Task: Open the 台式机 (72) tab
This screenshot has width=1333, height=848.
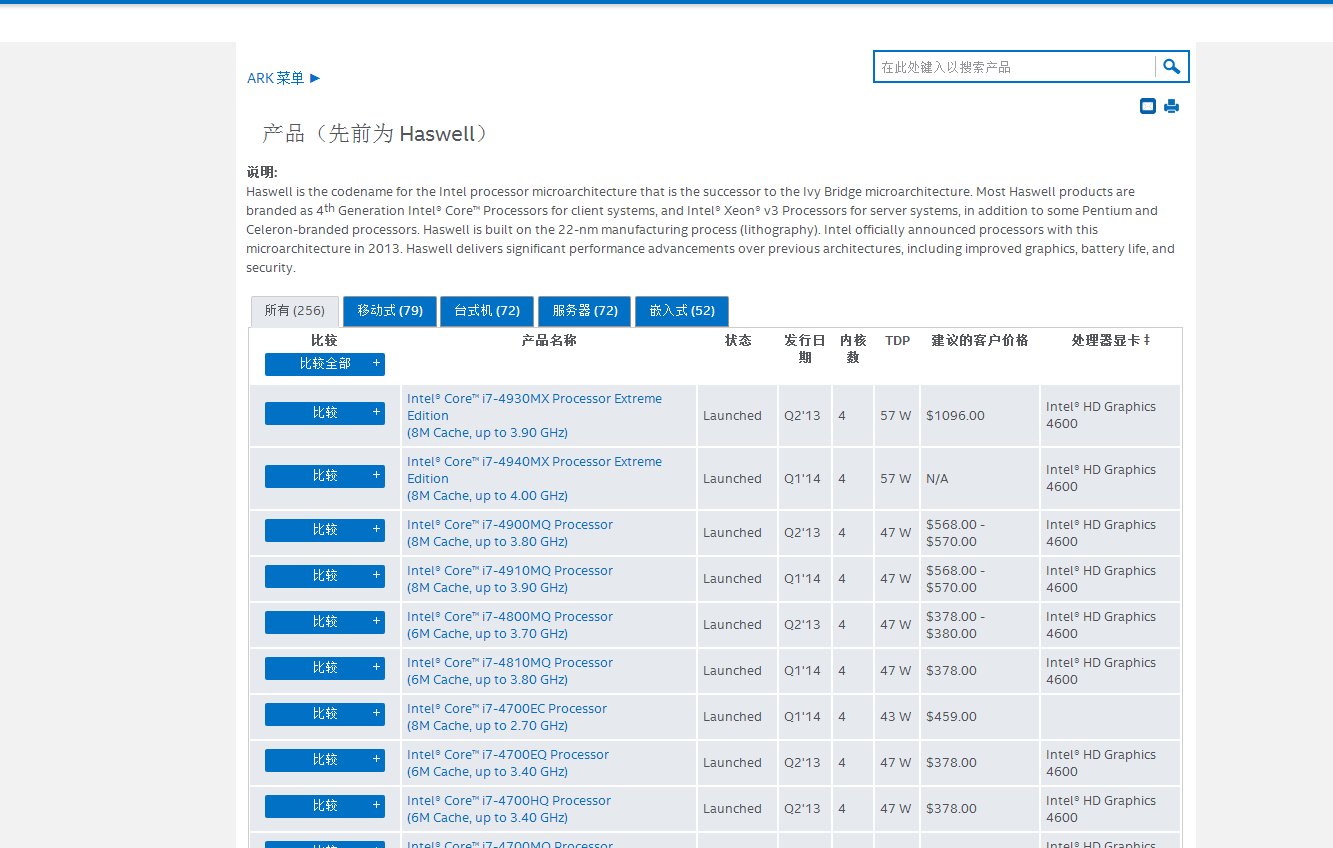Action: (x=487, y=311)
